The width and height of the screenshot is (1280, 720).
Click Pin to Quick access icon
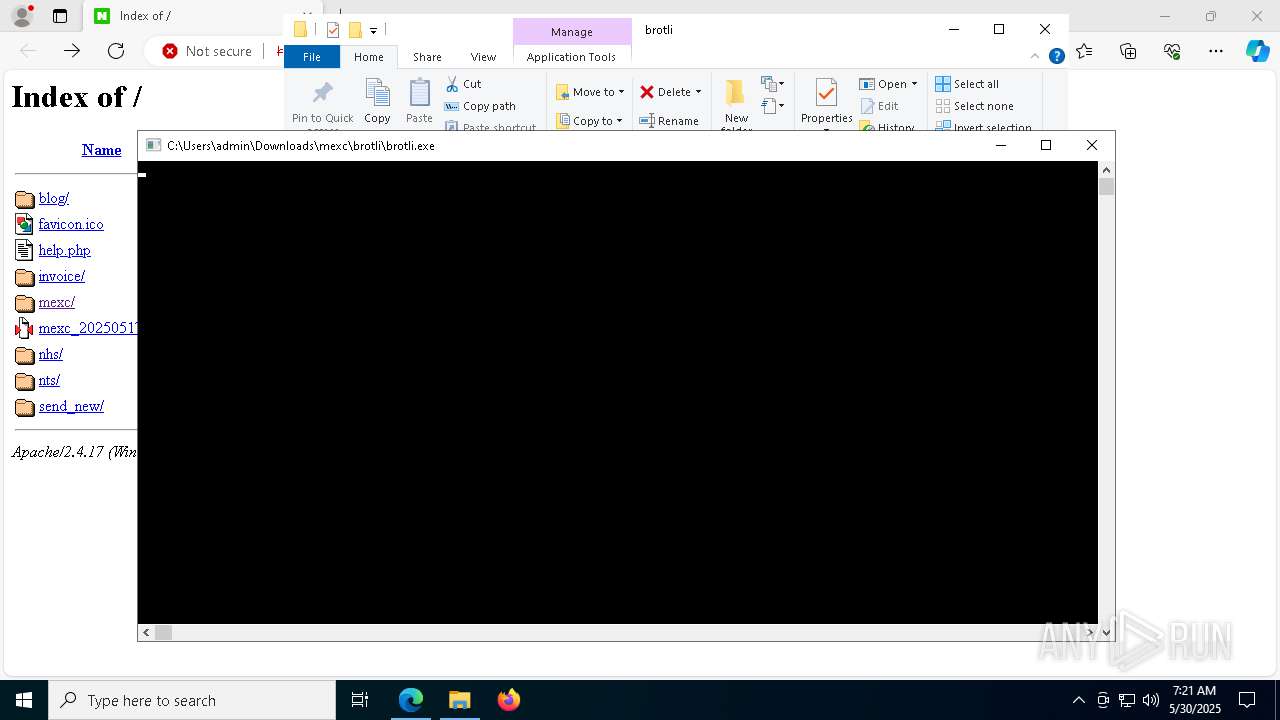tap(322, 95)
